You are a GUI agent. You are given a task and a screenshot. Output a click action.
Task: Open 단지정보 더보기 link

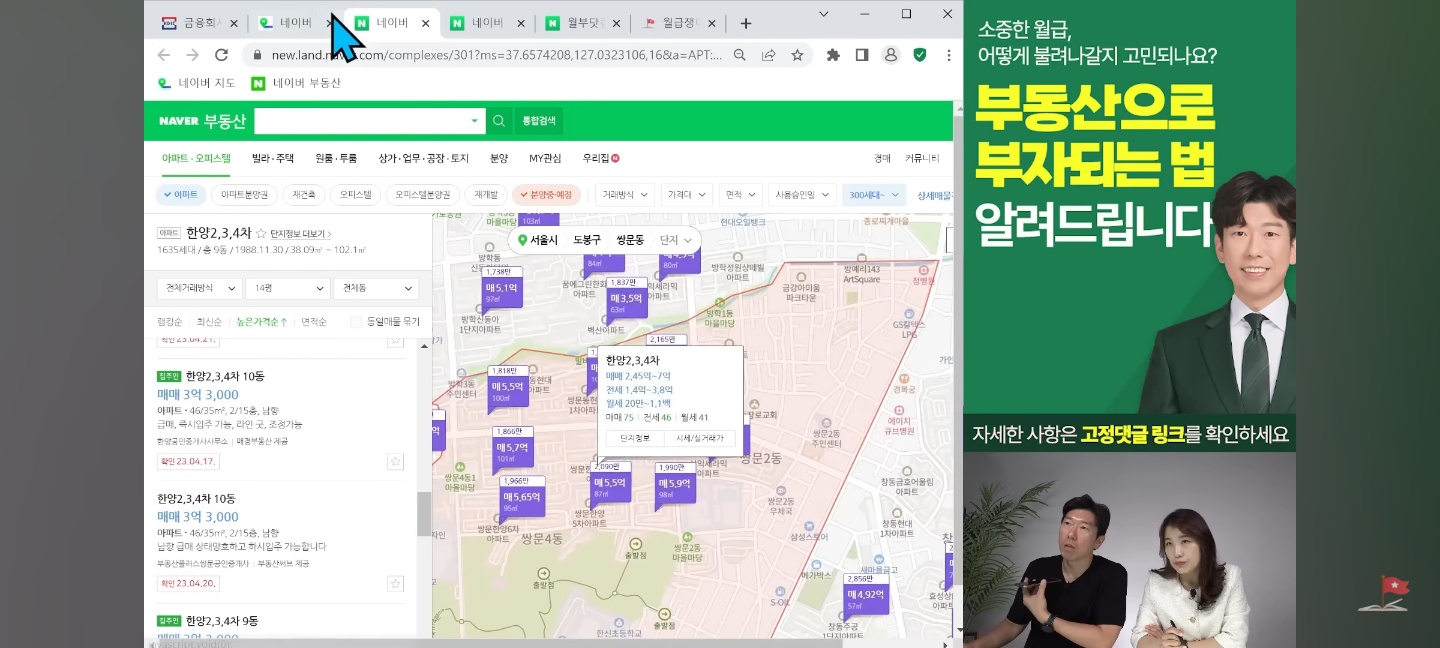click(x=301, y=233)
